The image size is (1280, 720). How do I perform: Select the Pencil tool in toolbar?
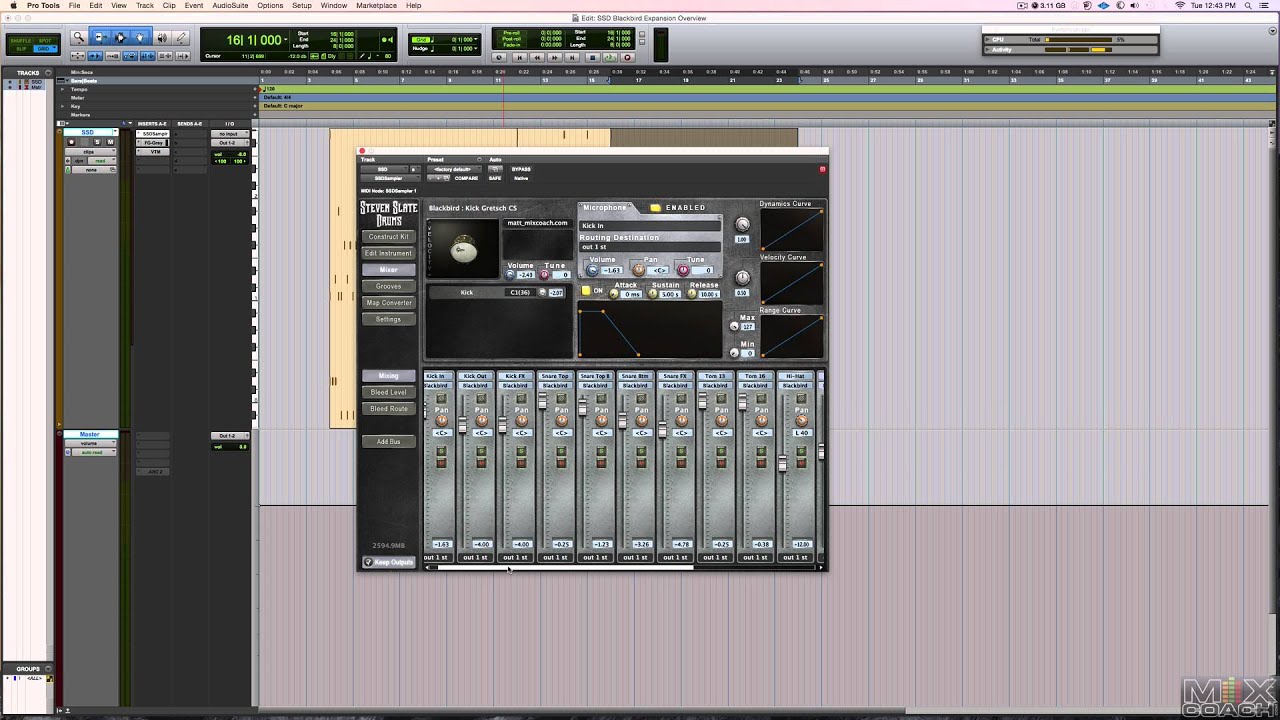[181, 38]
